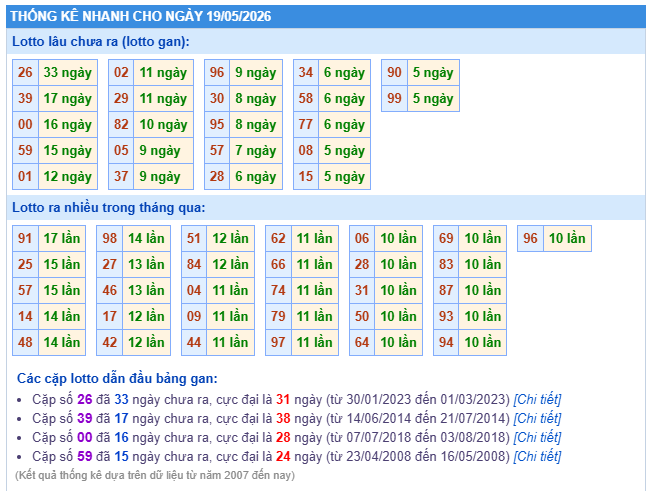650x491 pixels.
Task: Select frequent number 87
Action: pos(446,290)
